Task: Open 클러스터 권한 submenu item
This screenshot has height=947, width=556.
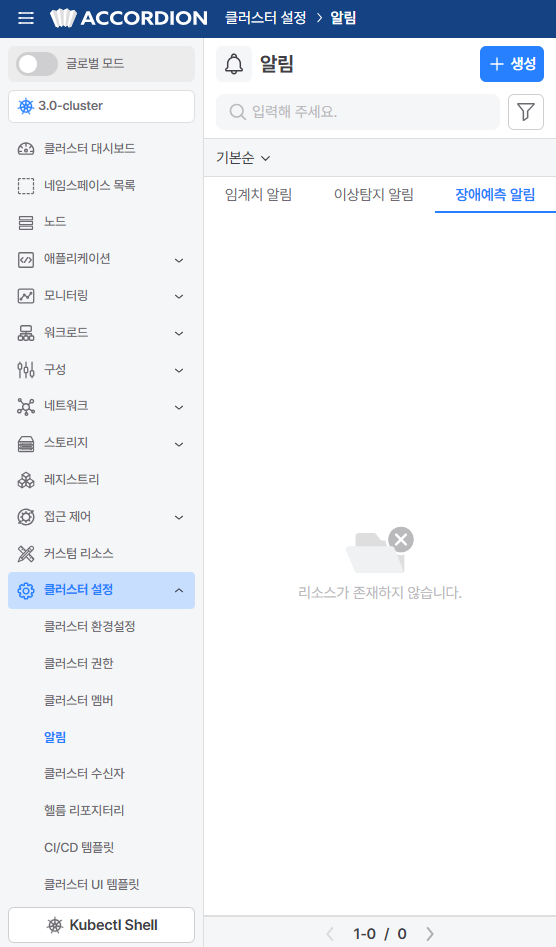Action: tap(78, 663)
